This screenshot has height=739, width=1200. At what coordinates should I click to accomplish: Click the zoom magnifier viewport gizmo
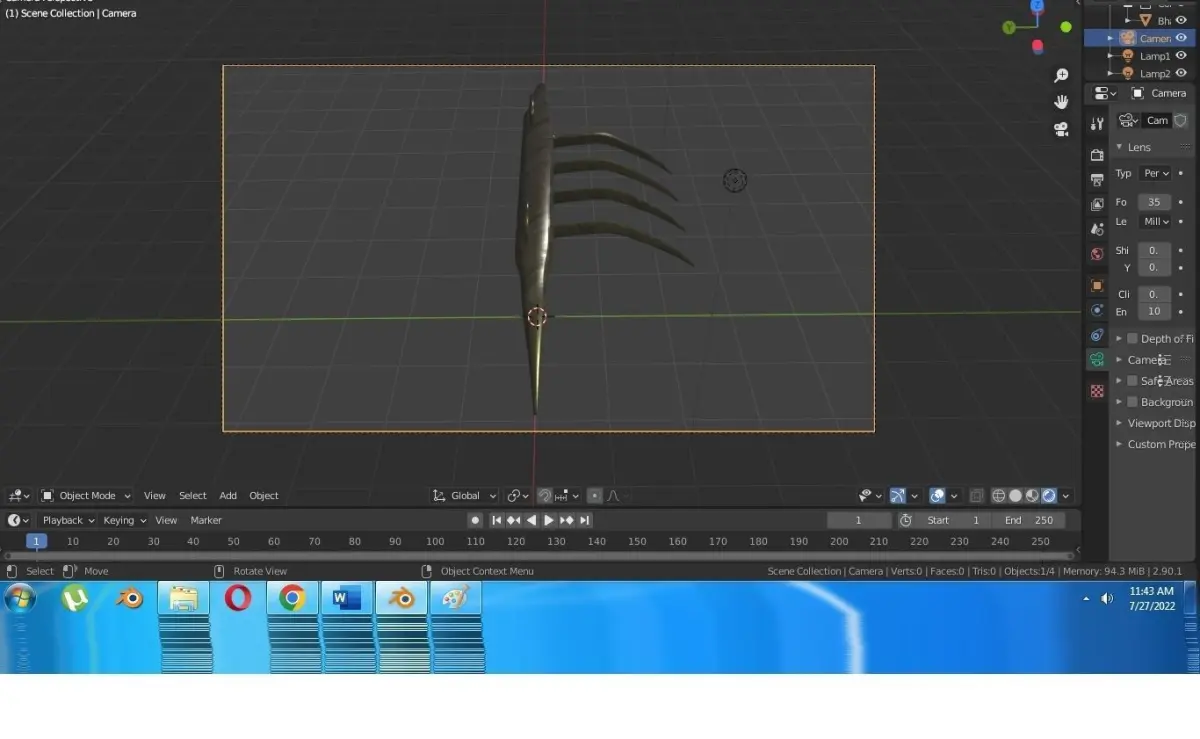[1061, 75]
